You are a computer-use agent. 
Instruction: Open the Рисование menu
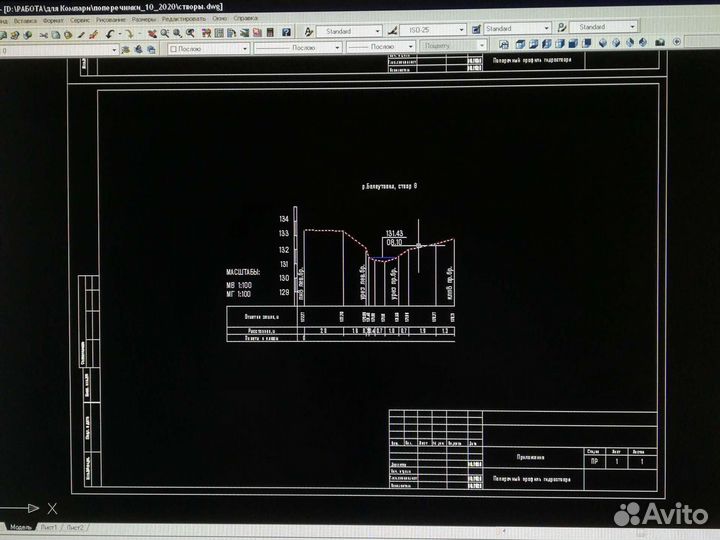click(111, 20)
